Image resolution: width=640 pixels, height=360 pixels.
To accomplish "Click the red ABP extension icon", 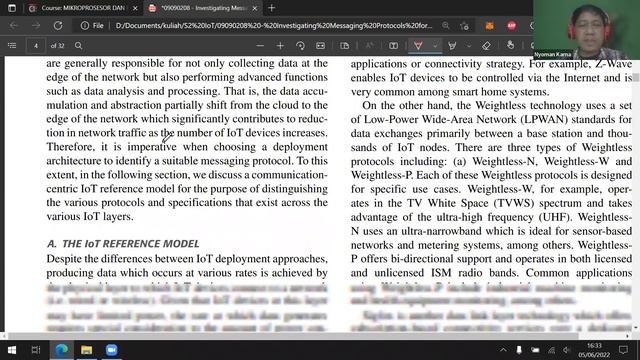I will [511, 26].
